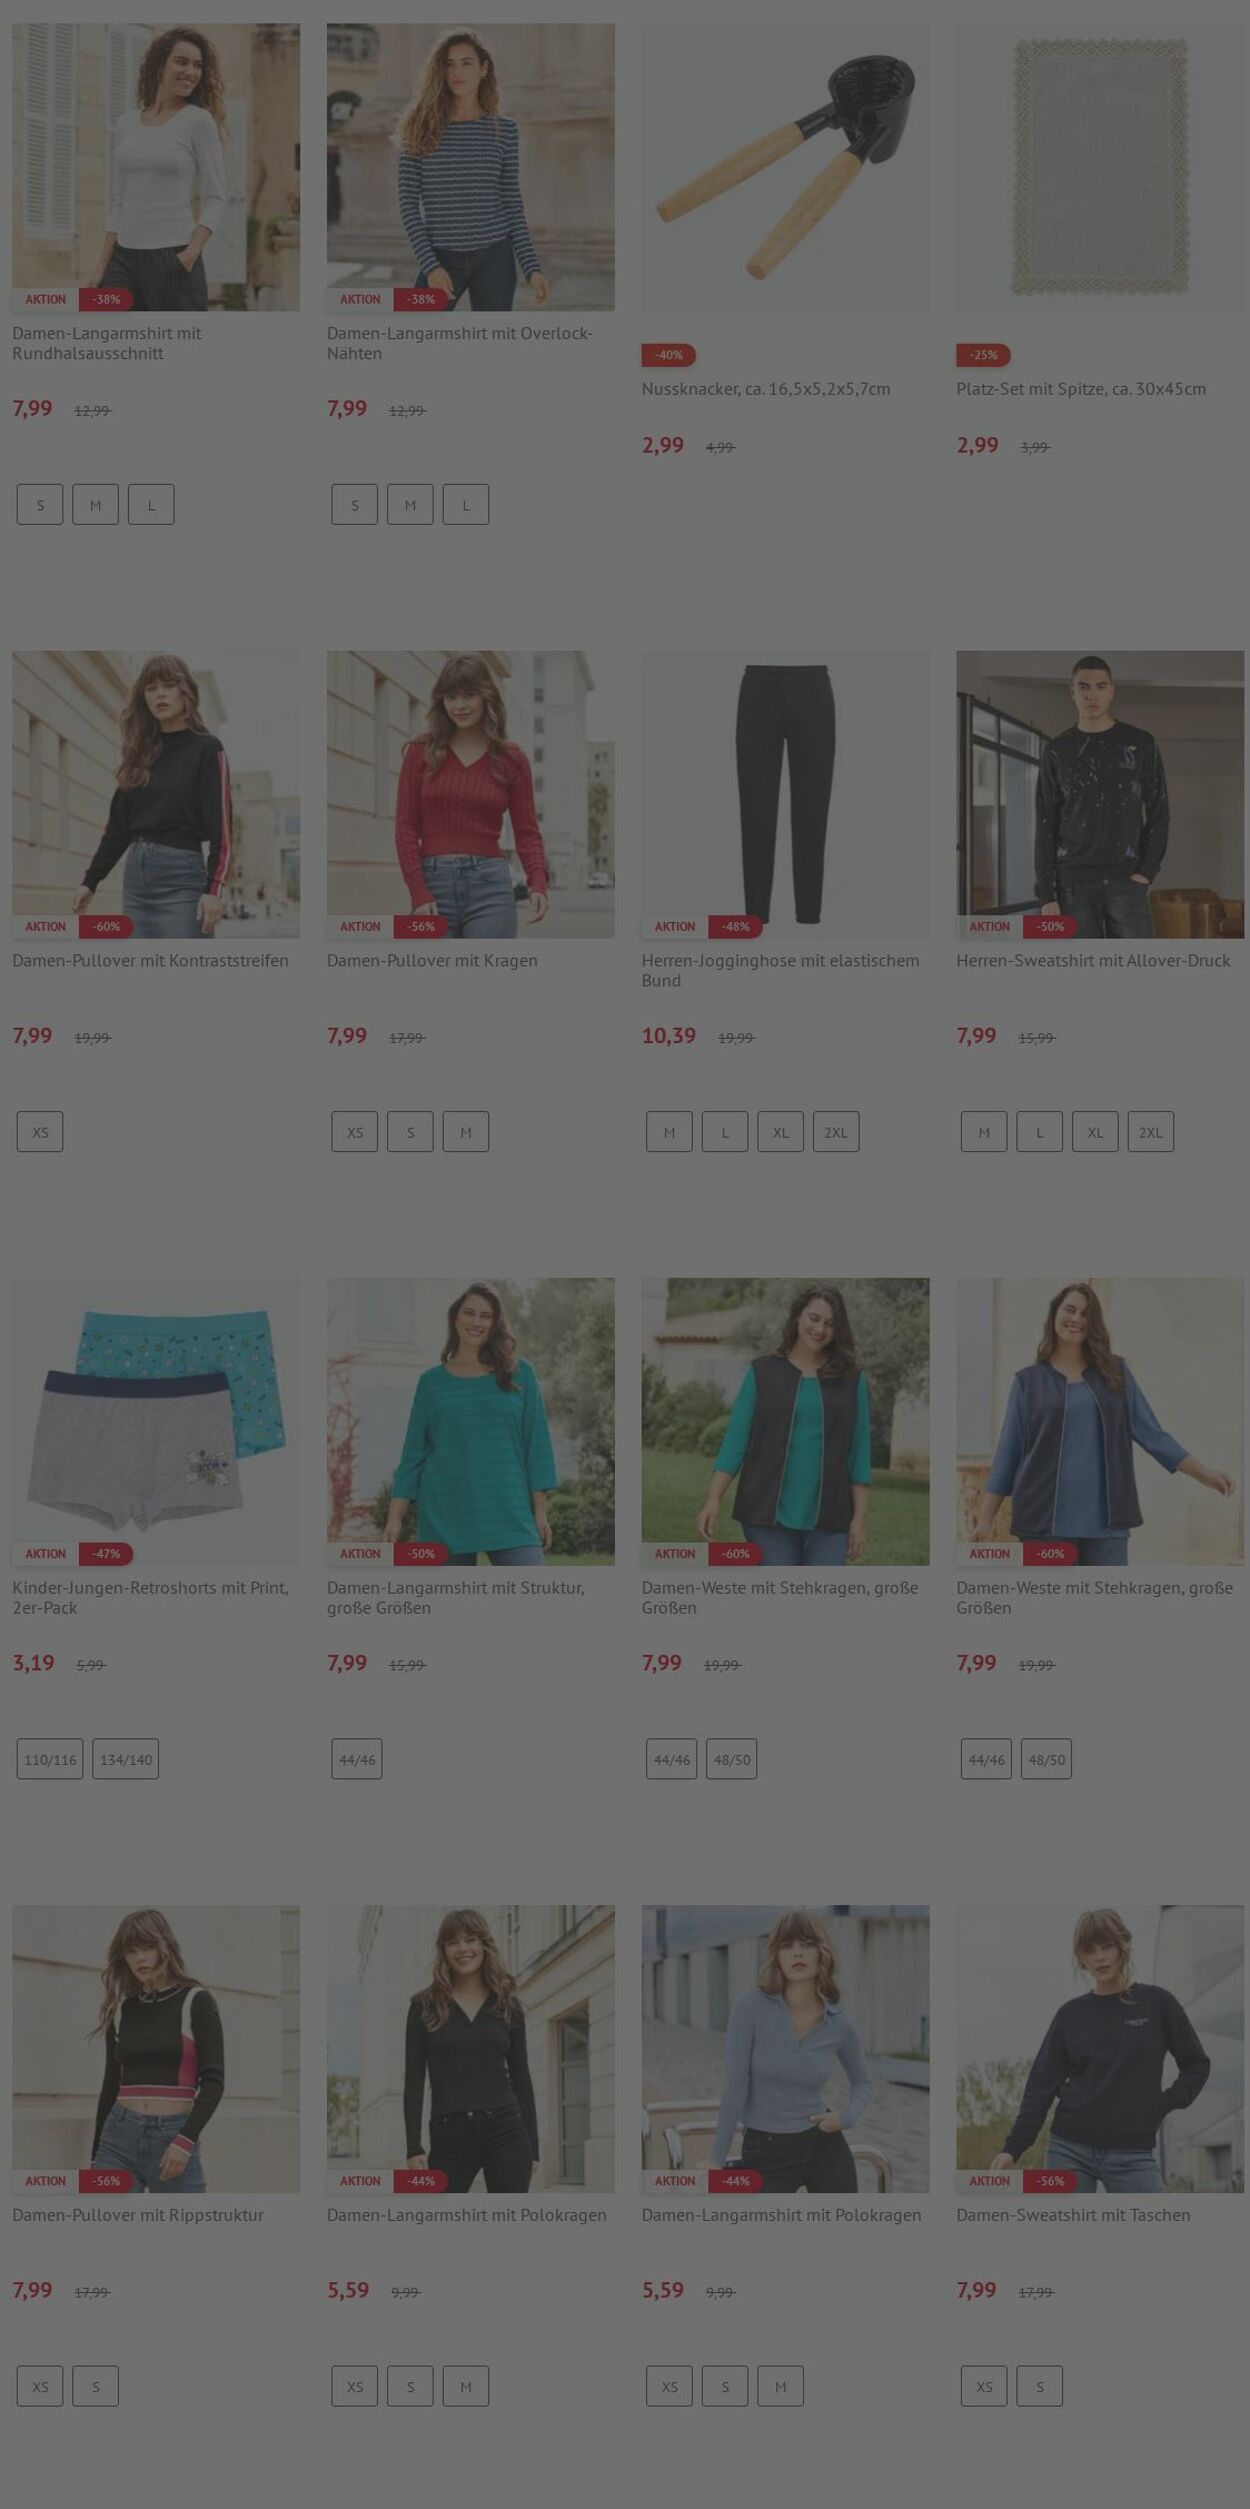Select size XS for Damen-Pullover mit Kontraststreifen
This screenshot has width=1250, height=2509.
click(40, 1132)
